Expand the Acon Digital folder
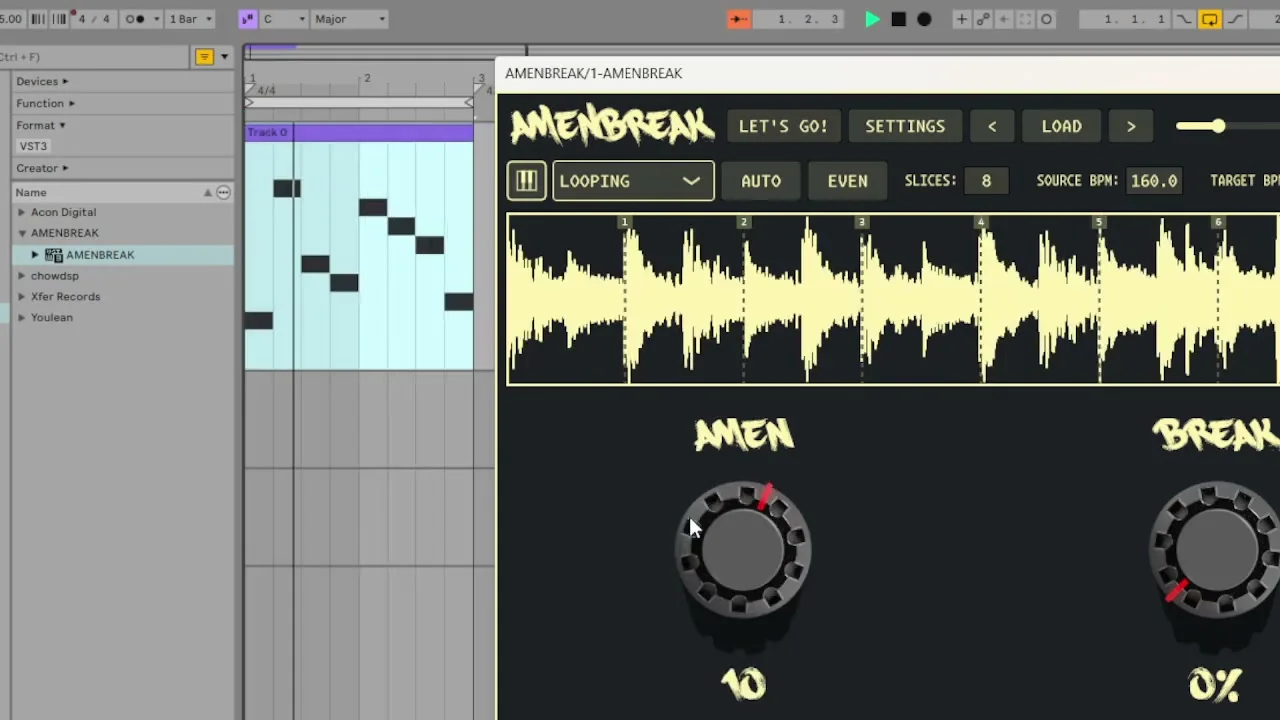 tap(21, 212)
